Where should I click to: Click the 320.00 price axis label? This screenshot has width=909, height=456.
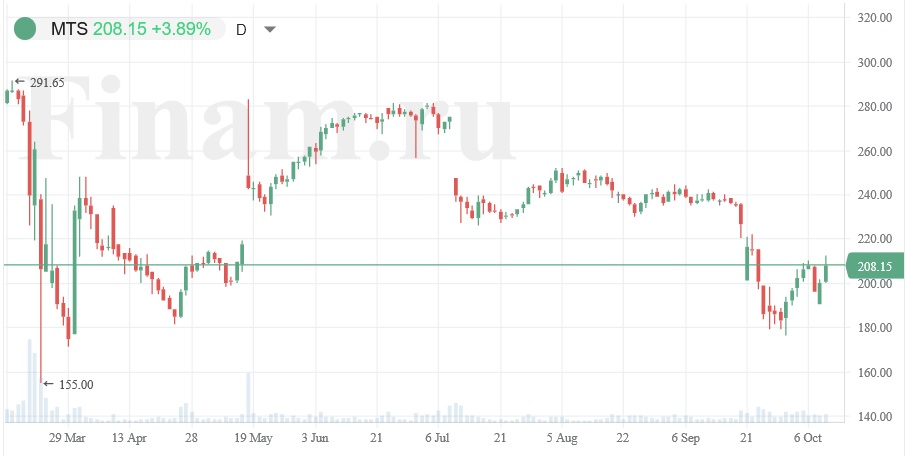[x=874, y=18]
